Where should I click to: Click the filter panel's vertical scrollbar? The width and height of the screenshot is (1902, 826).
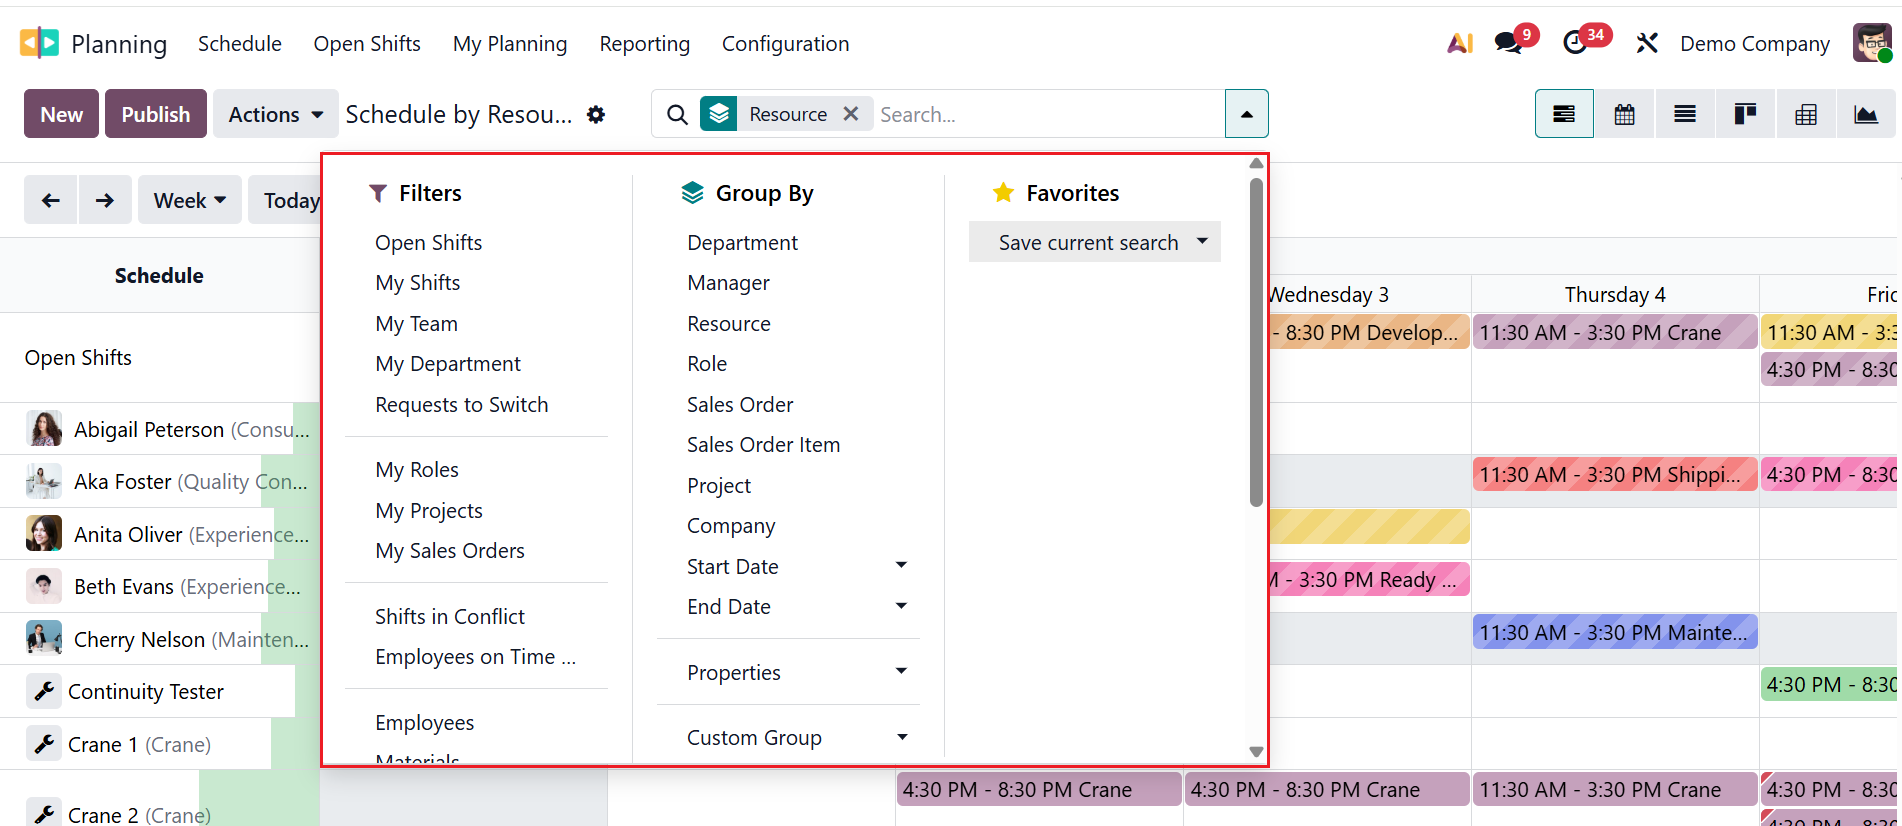[x=1256, y=340]
